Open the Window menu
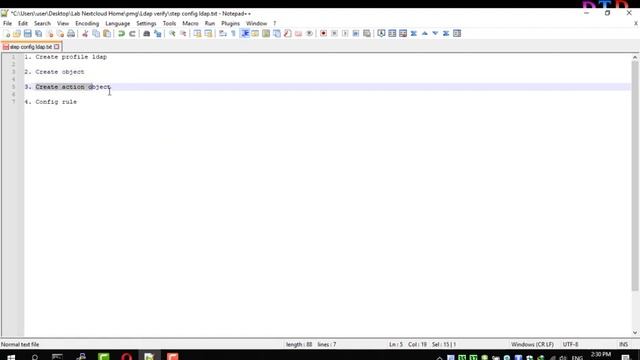 (x=256, y=23)
